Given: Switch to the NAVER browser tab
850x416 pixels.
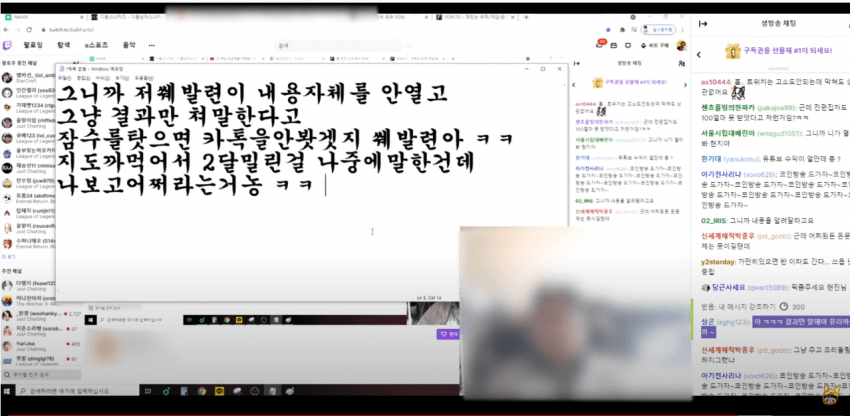Looking at the screenshot, I should coord(43,17).
